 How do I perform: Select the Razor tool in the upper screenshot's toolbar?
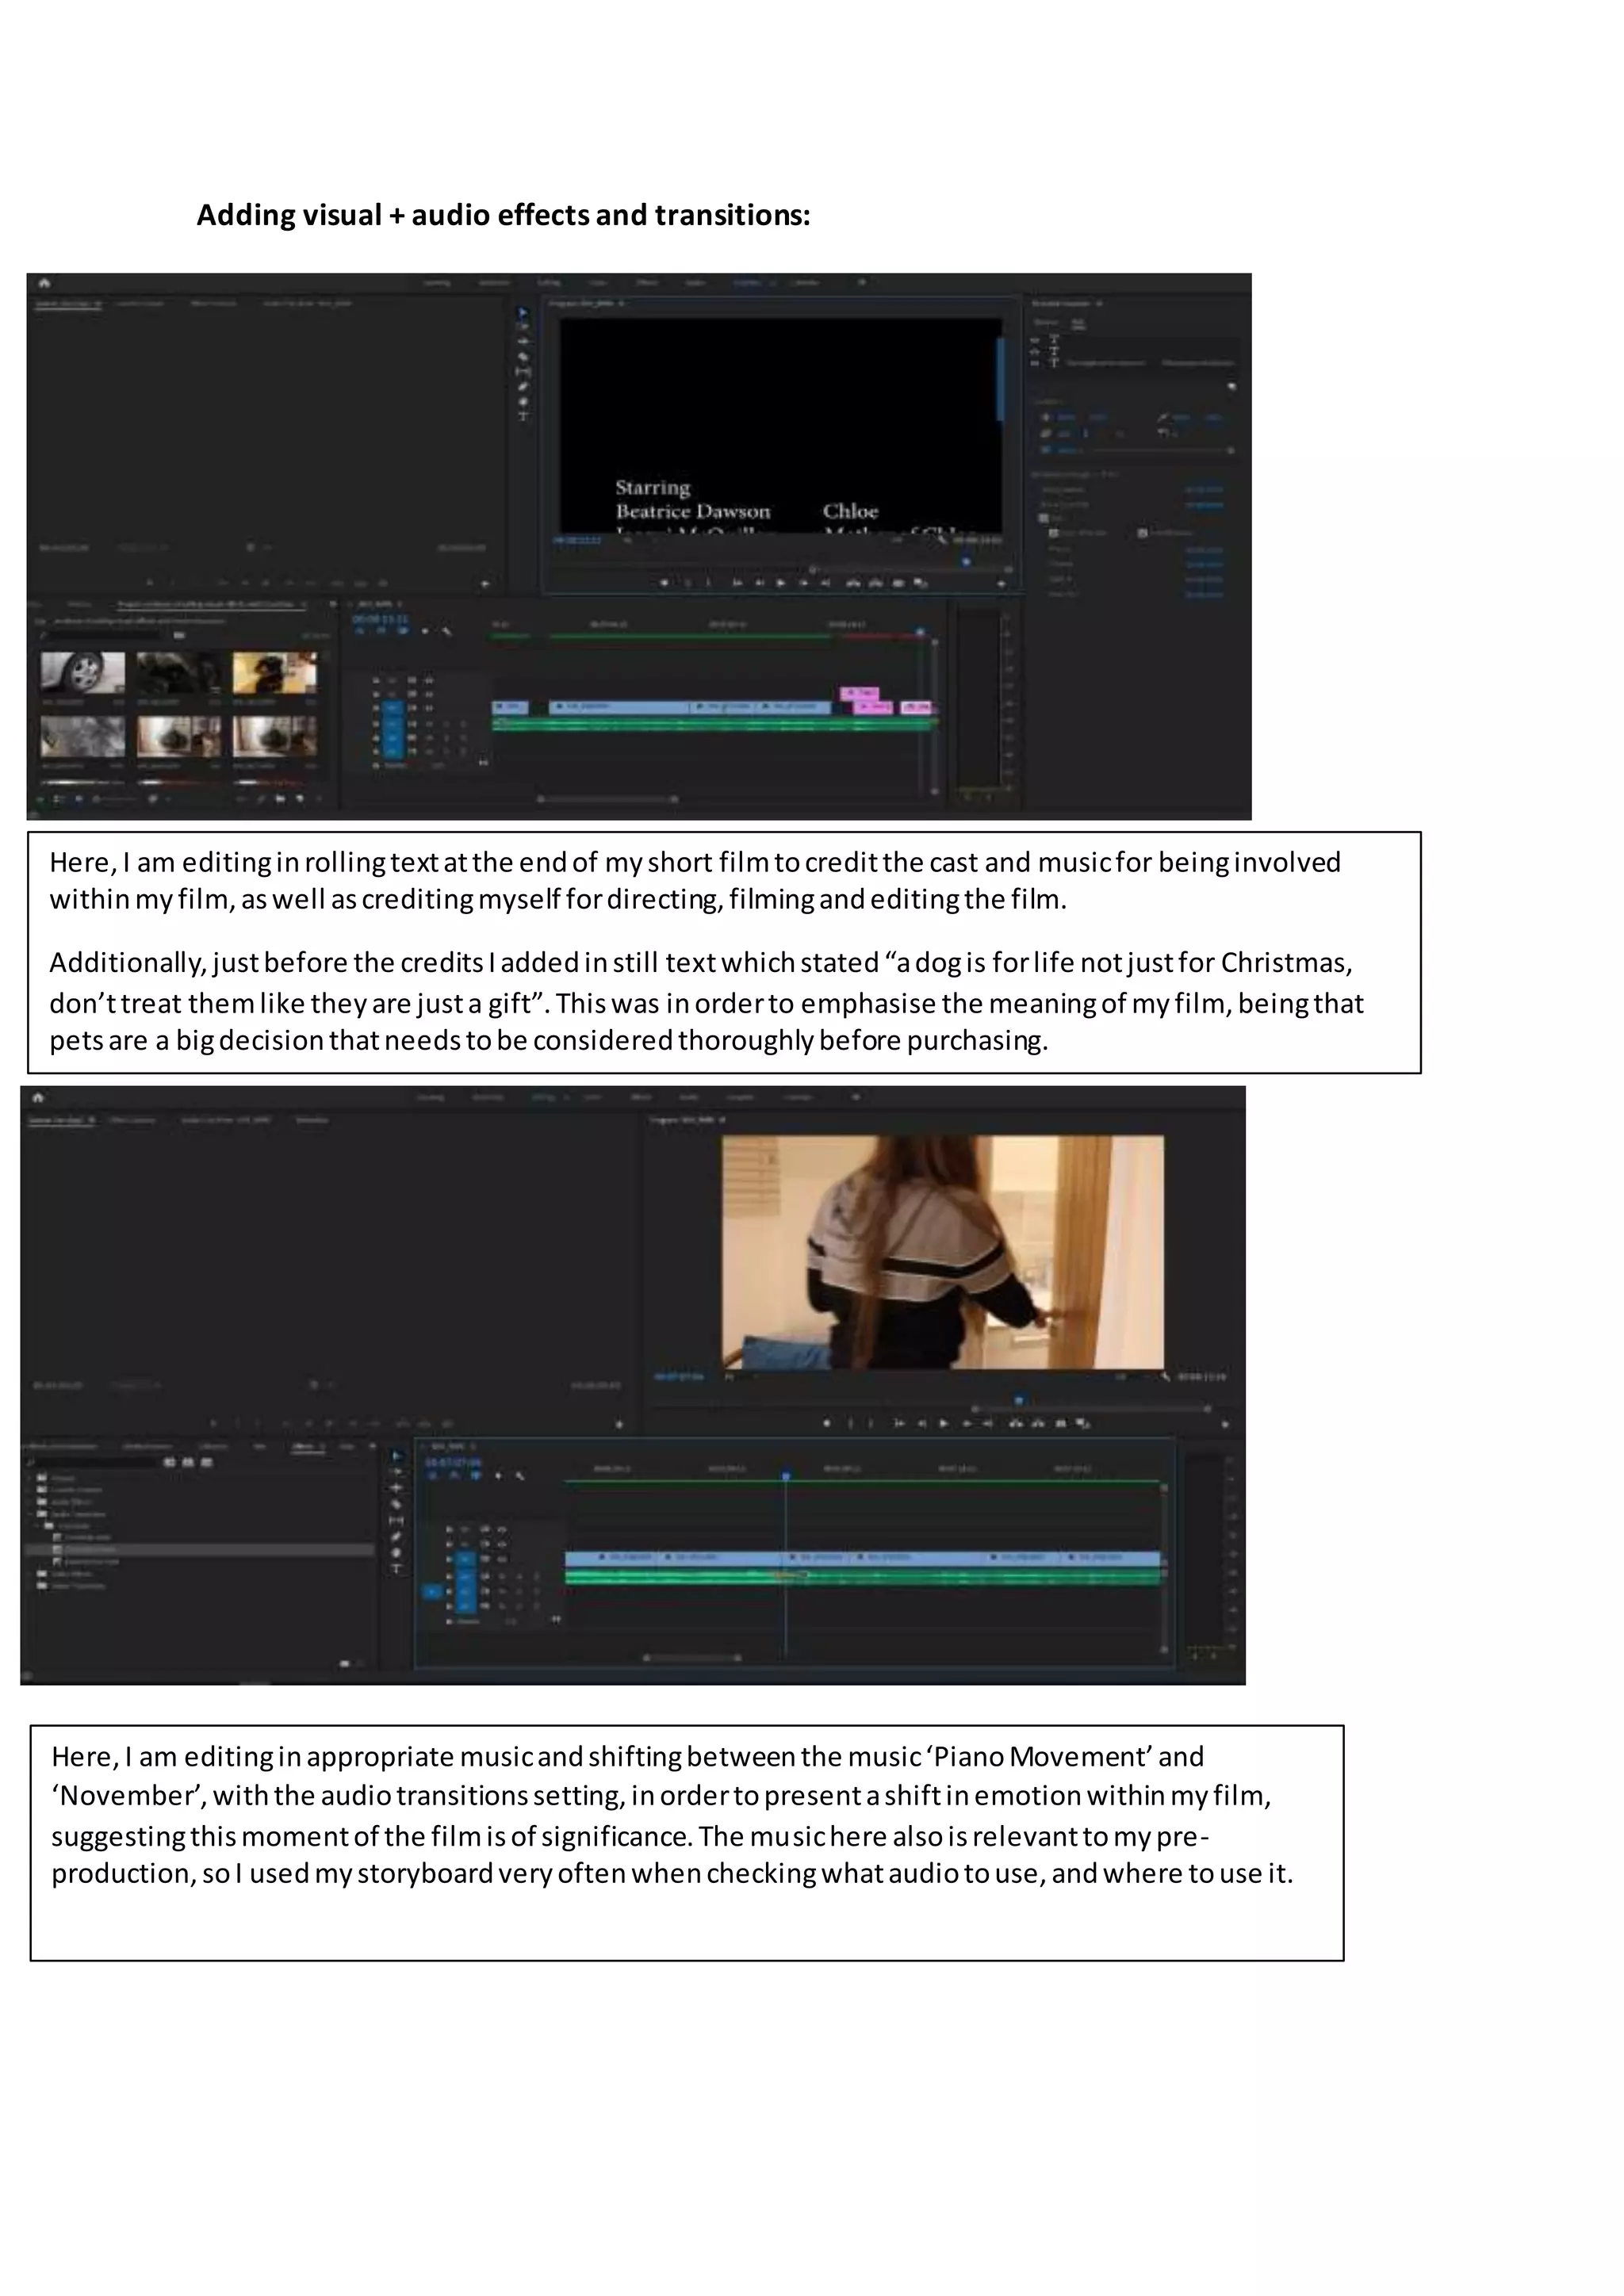point(523,356)
